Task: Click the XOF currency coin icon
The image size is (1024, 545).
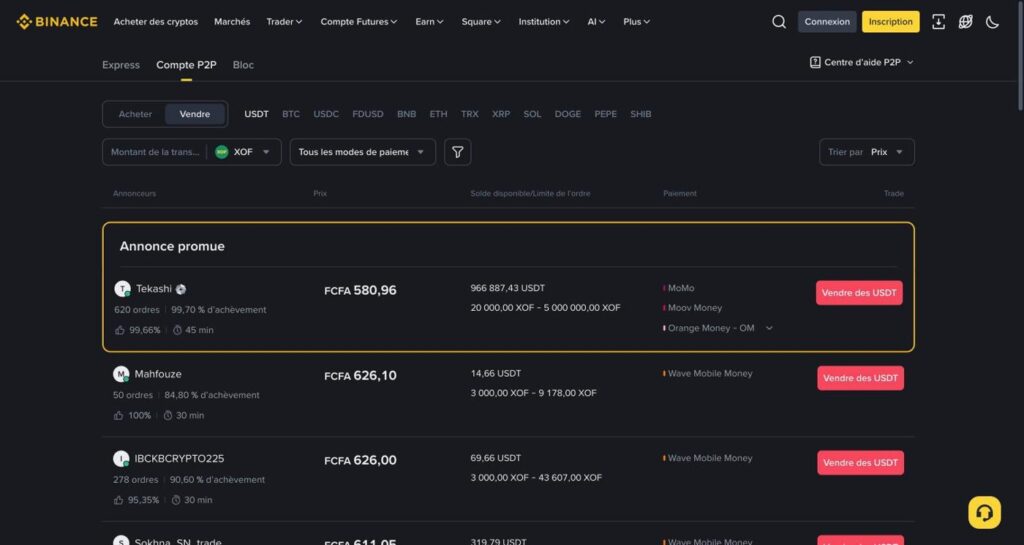Action: click(x=222, y=152)
